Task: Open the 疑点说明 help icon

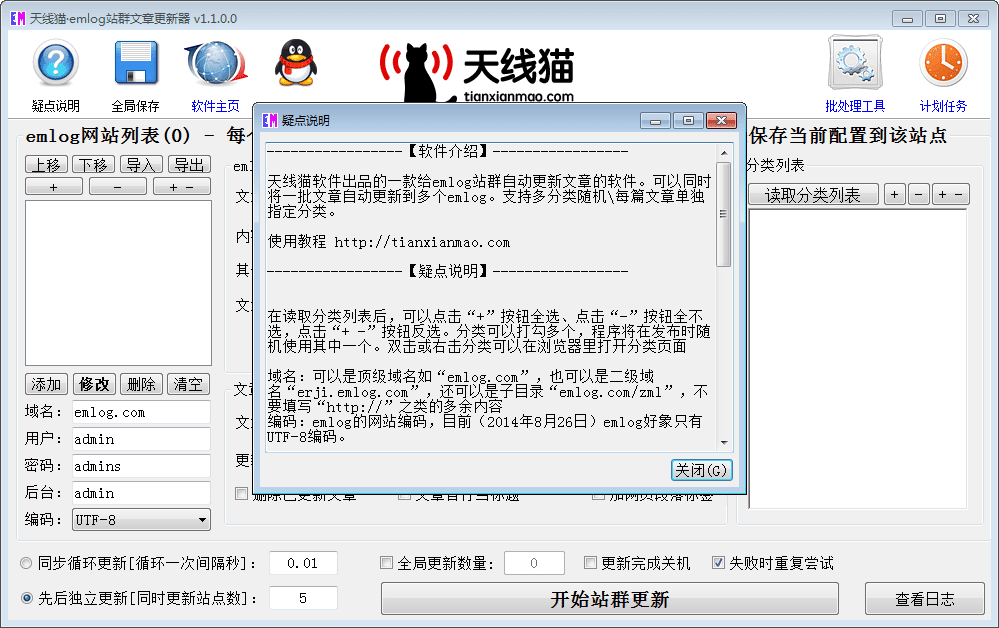Action: pyautogui.click(x=56, y=62)
